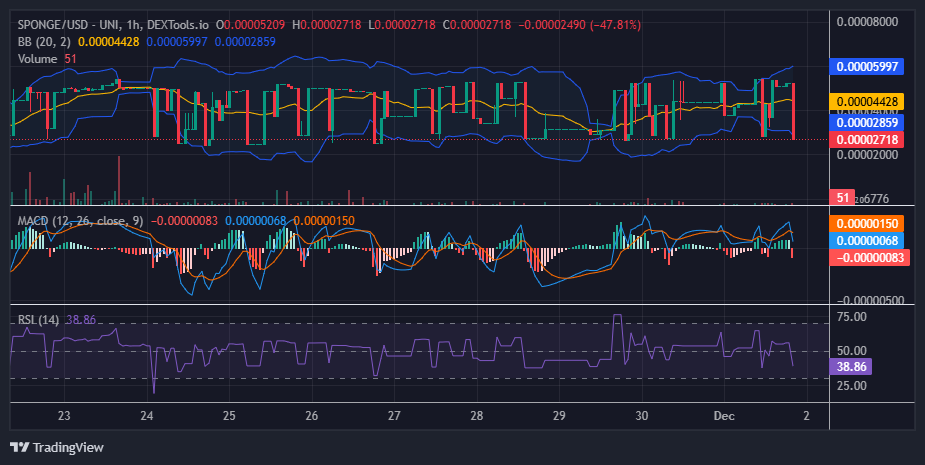Click the open price value 0.00005209

pos(254,25)
